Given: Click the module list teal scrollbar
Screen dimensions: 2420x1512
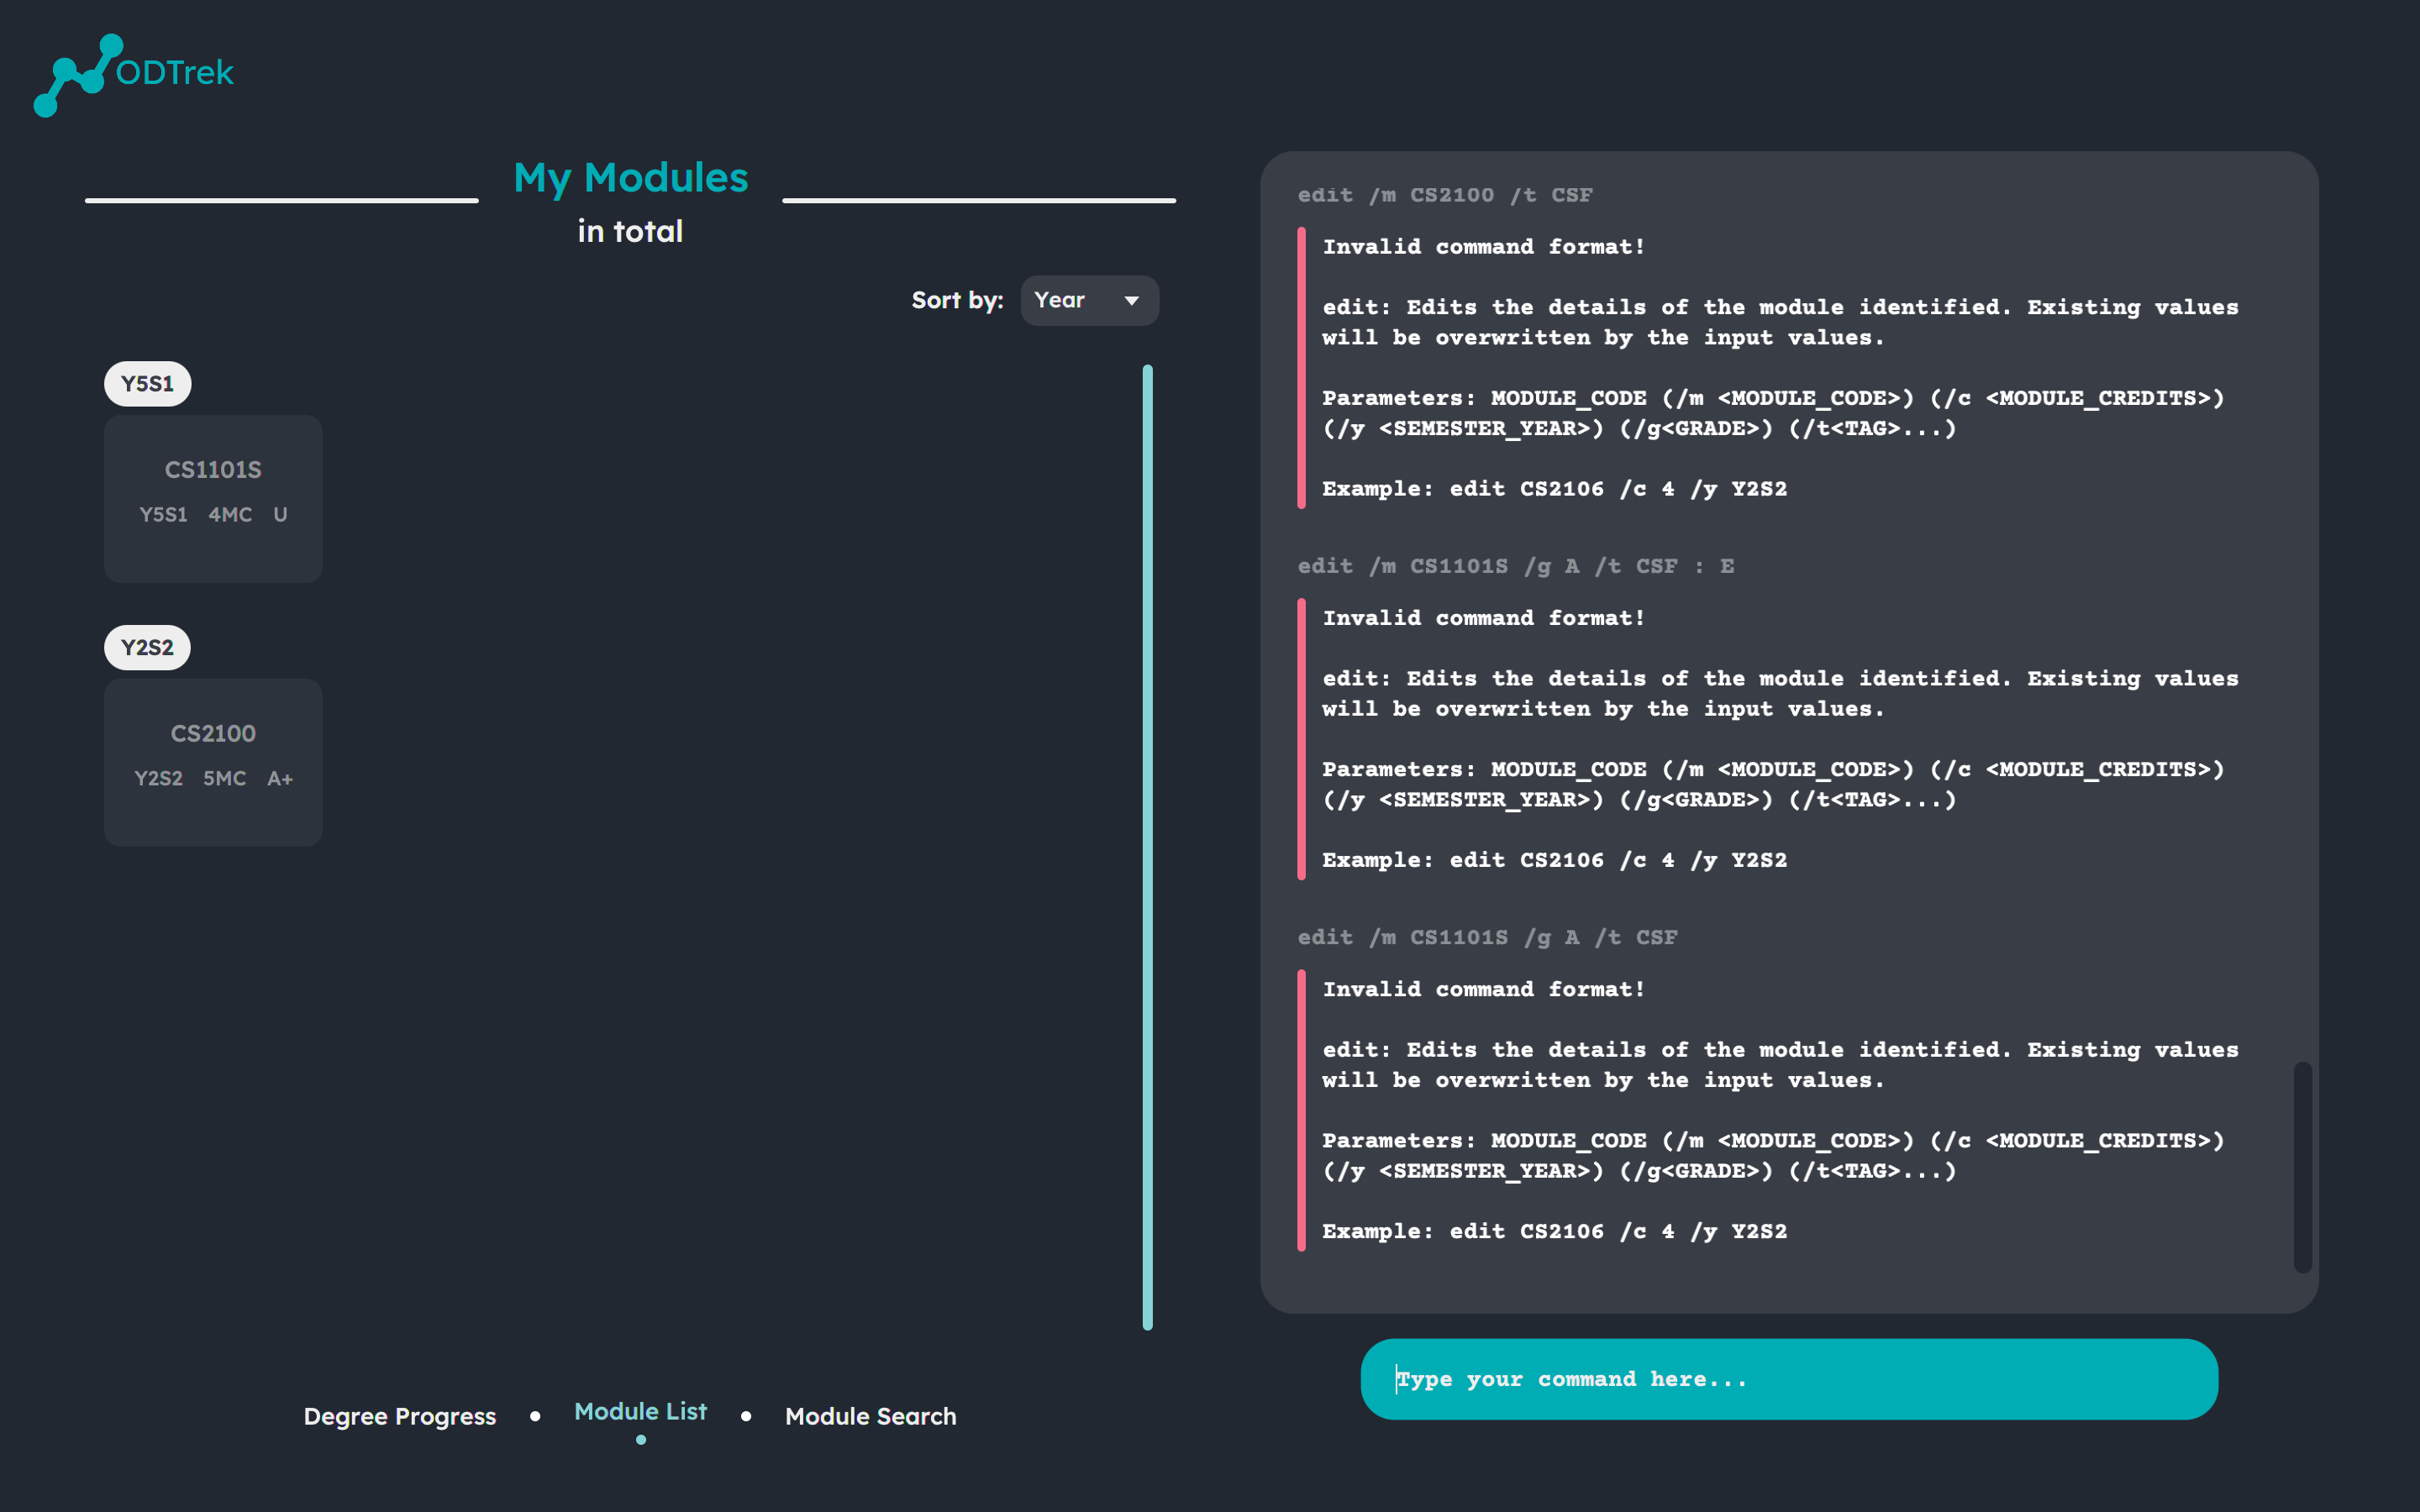Looking at the screenshot, I should [x=1147, y=846].
